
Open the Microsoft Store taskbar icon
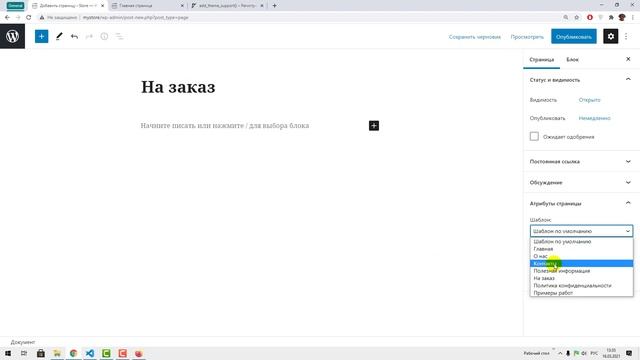40,353
